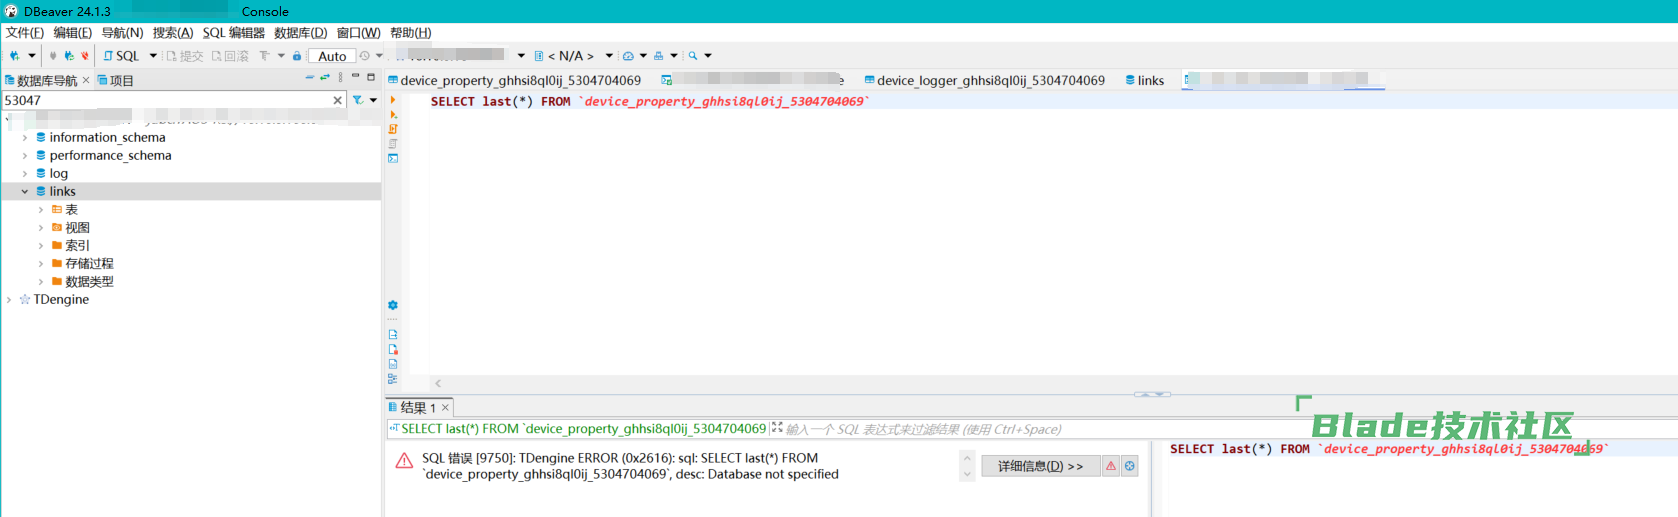Click the search magnifier toolbar icon
1678x517 pixels.
[x=693, y=56]
